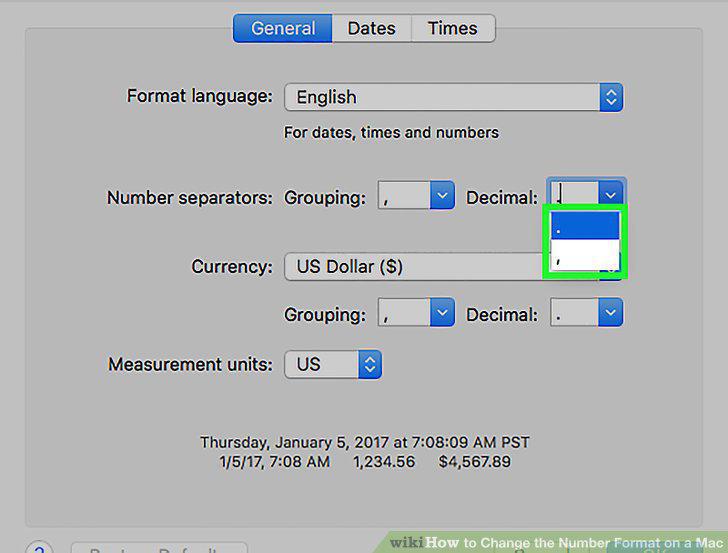Select the period option in Decimal list

point(585,226)
